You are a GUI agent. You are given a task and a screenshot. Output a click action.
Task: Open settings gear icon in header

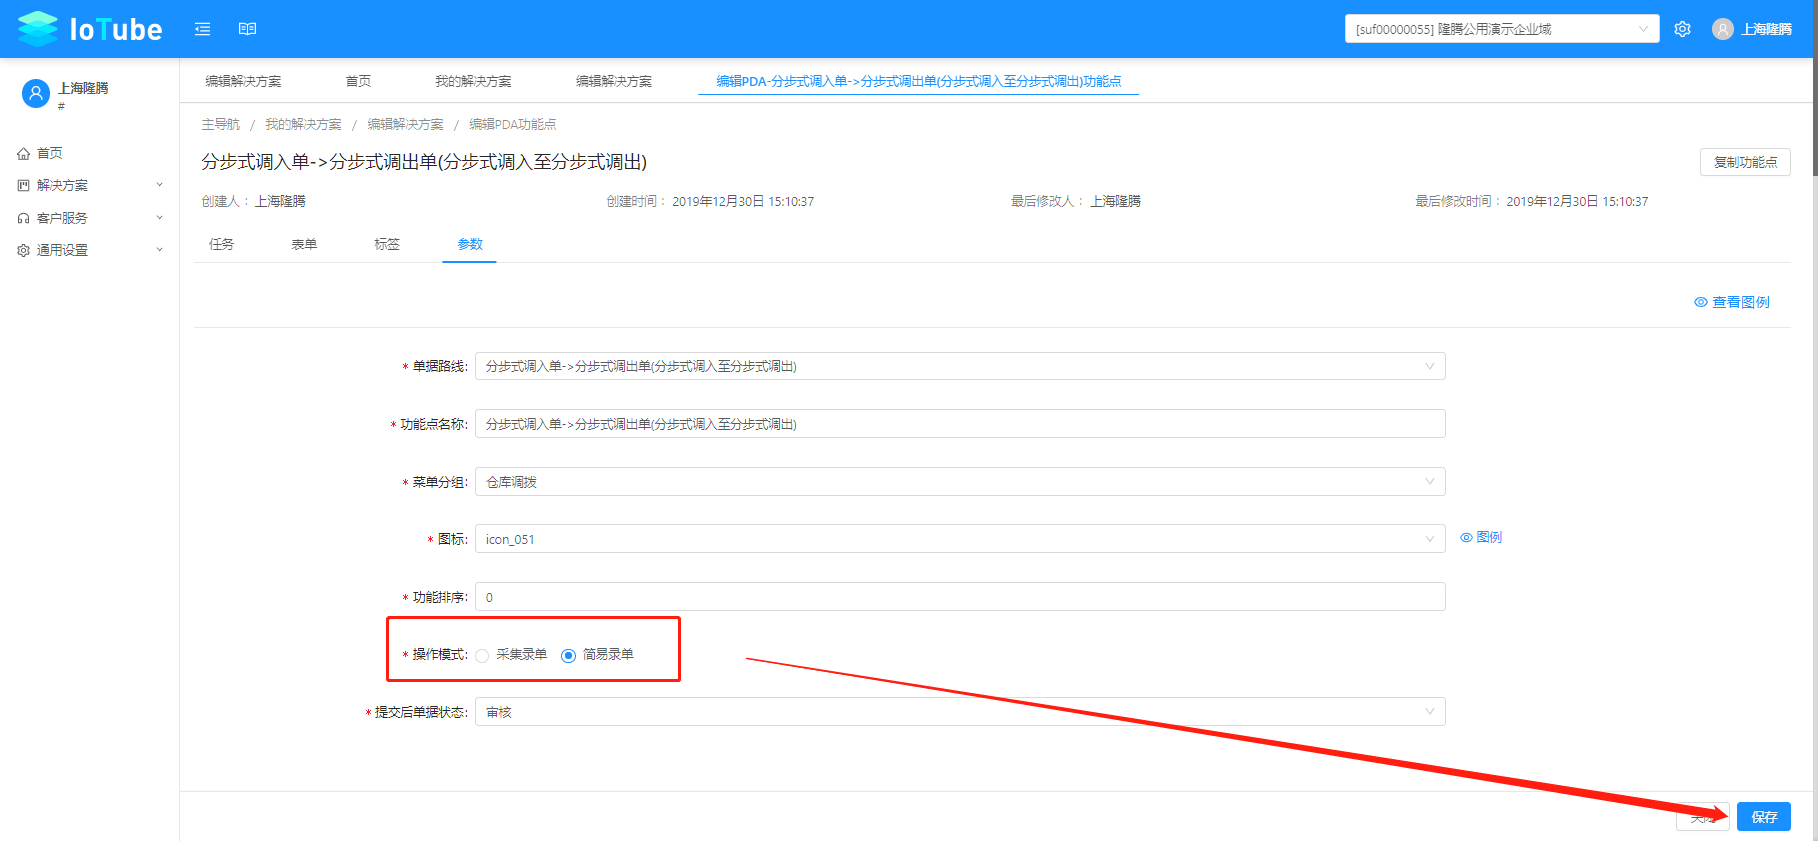(x=1683, y=29)
